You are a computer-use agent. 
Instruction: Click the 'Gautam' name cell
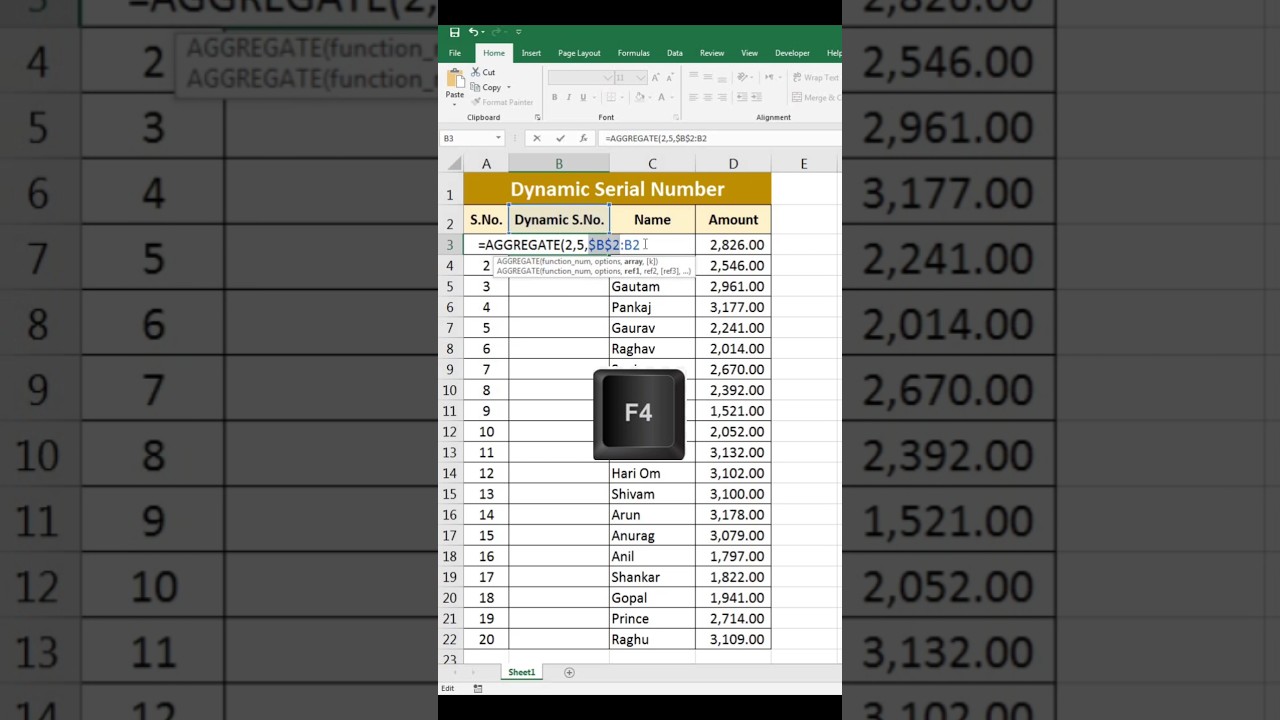click(652, 286)
